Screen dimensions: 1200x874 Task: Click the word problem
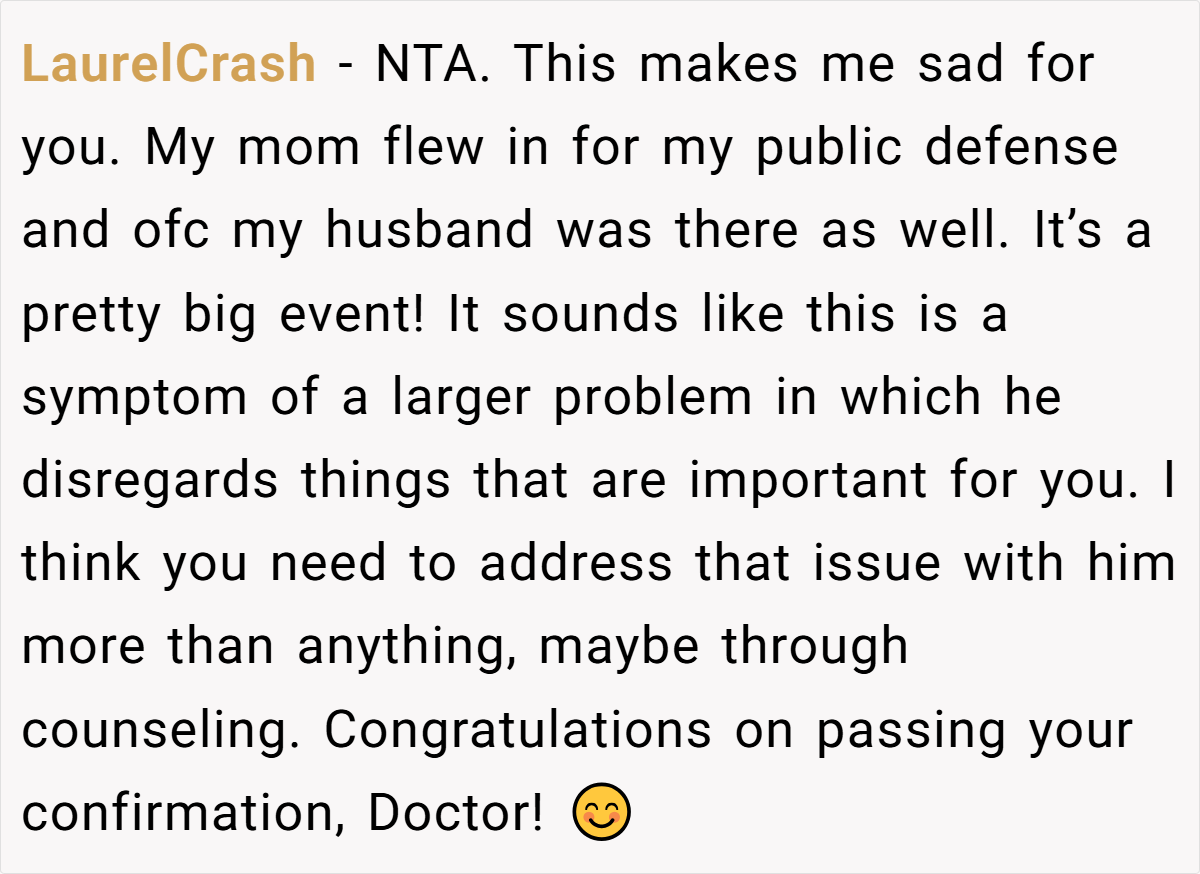(652, 398)
